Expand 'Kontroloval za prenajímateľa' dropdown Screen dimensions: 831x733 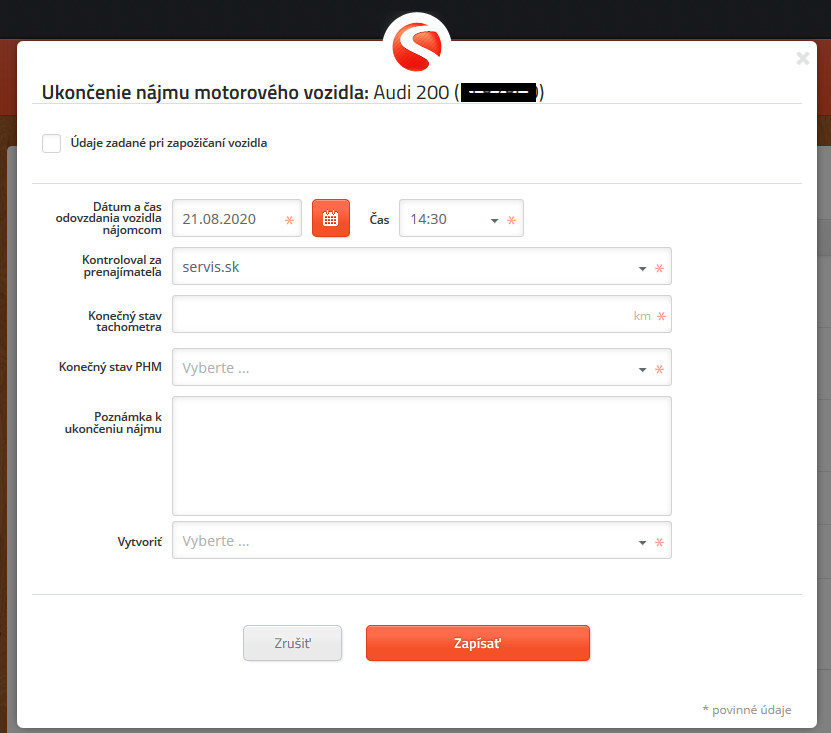[422, 266]
